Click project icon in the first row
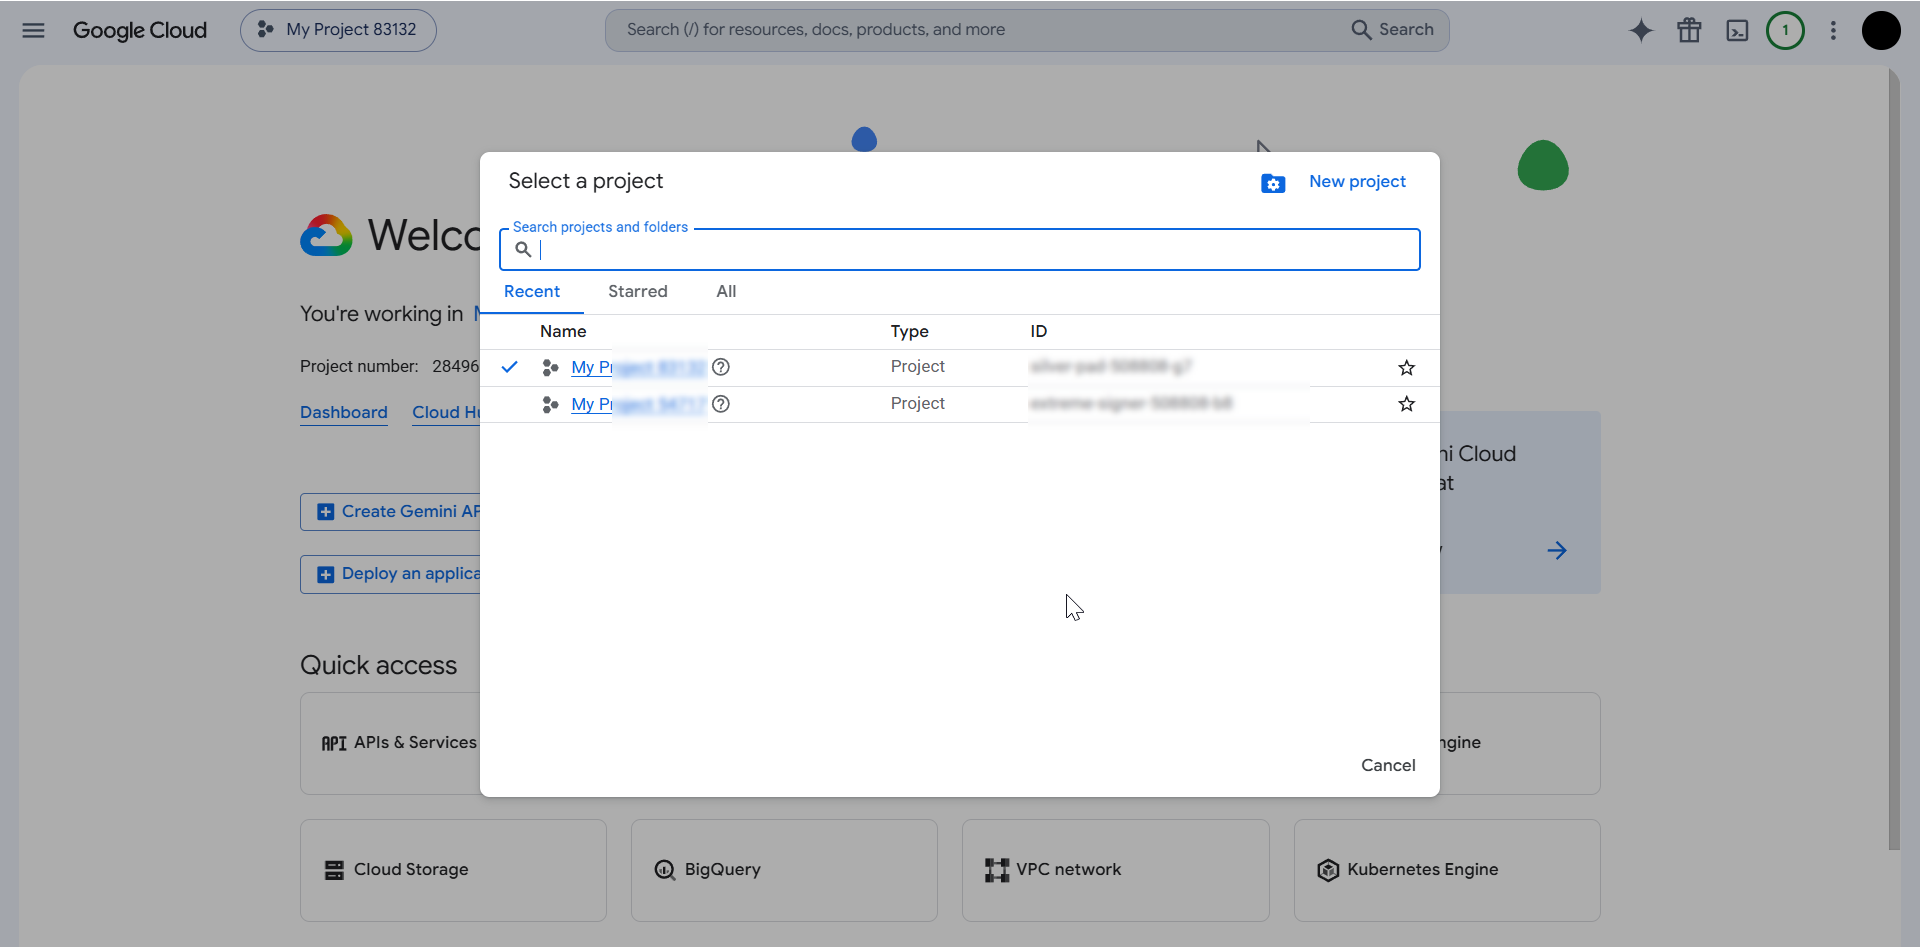The image size is (1920, 947). pyautogui.click(x=550, y=368)
